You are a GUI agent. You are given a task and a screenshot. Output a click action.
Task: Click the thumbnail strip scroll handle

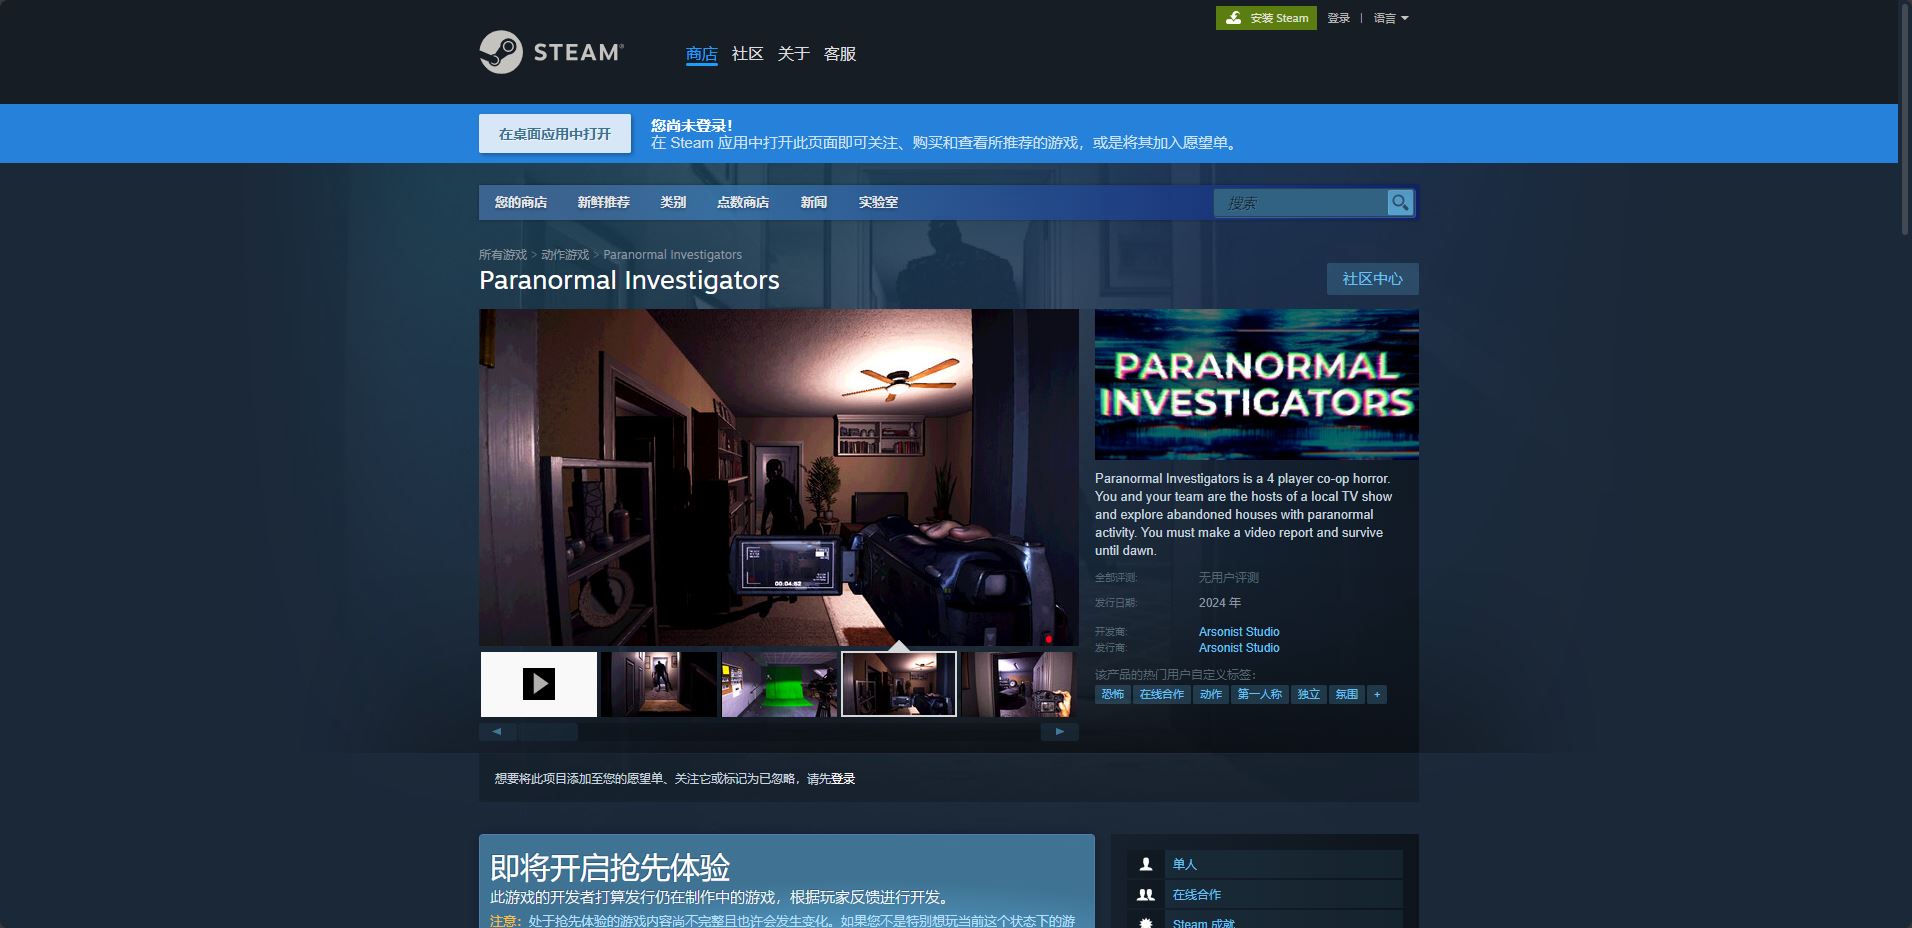[x=547, y=732]
